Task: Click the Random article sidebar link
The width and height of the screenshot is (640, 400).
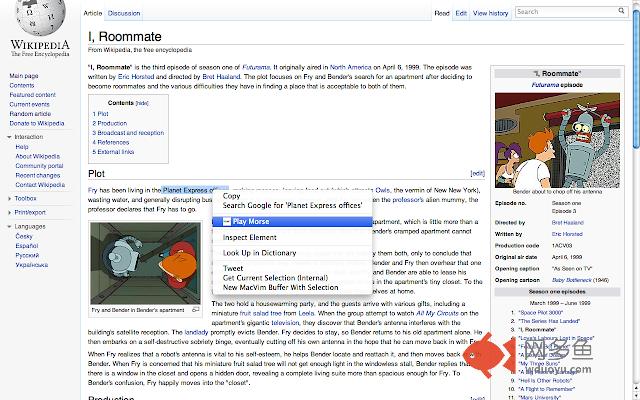Action: (x=30, y=113)
